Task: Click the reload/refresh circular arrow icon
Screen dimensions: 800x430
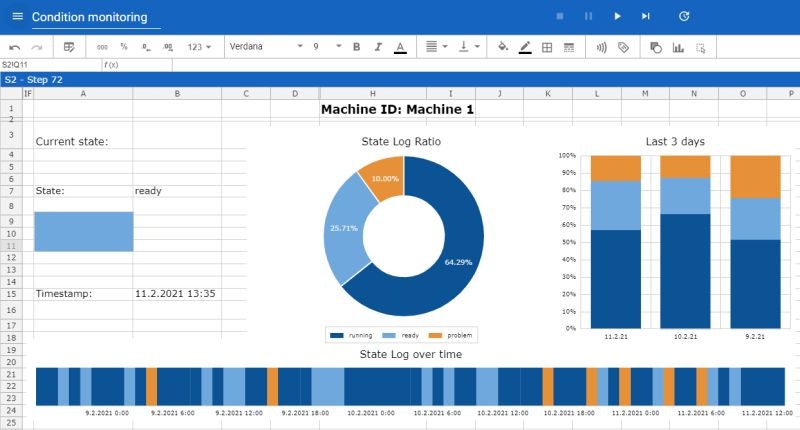Action: pos(684,16)
